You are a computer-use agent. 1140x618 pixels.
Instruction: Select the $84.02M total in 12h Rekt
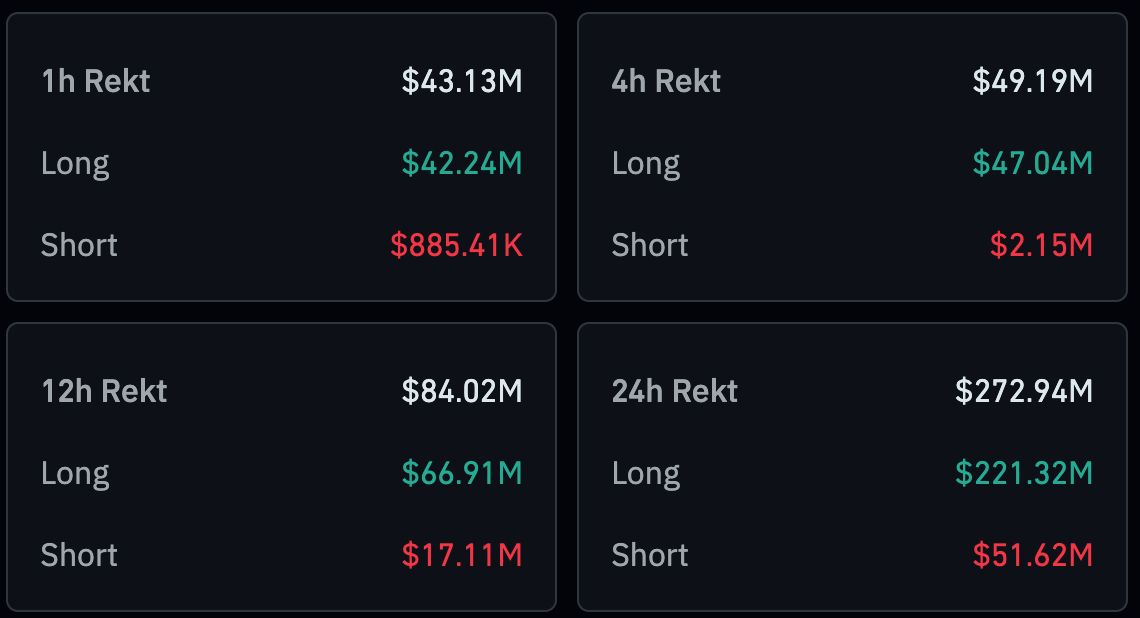coord(462,391)
